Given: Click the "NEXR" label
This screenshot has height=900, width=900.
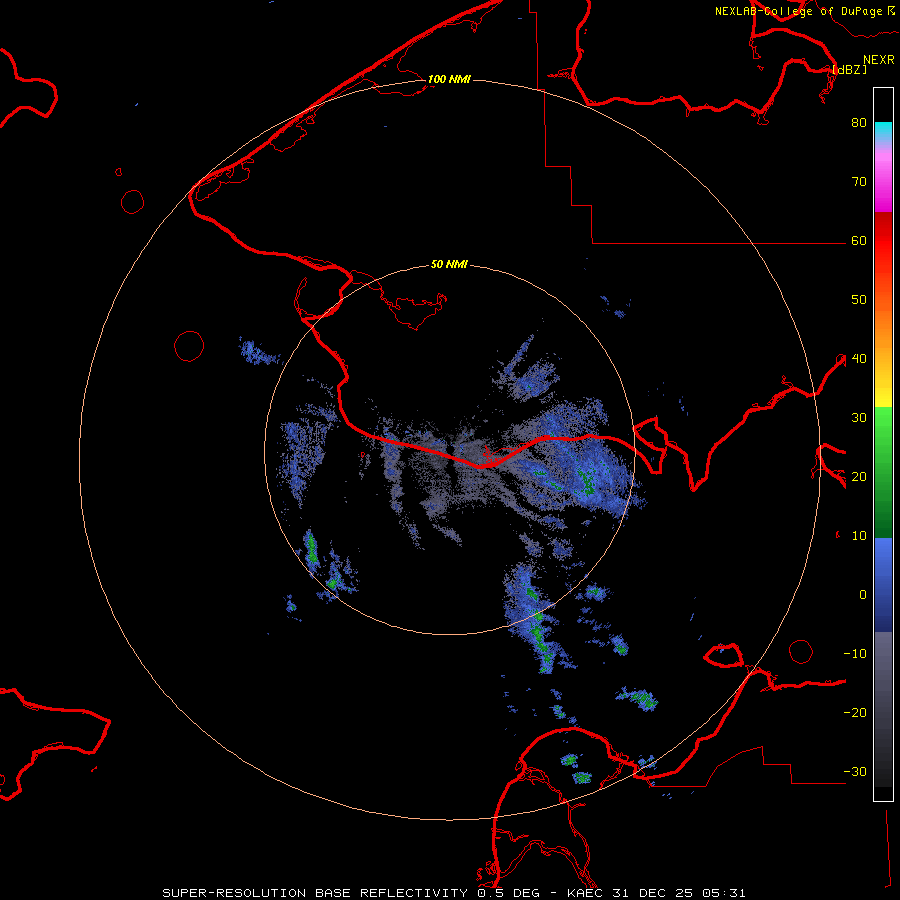Looking at the screenshot, I should click(879, 60).
